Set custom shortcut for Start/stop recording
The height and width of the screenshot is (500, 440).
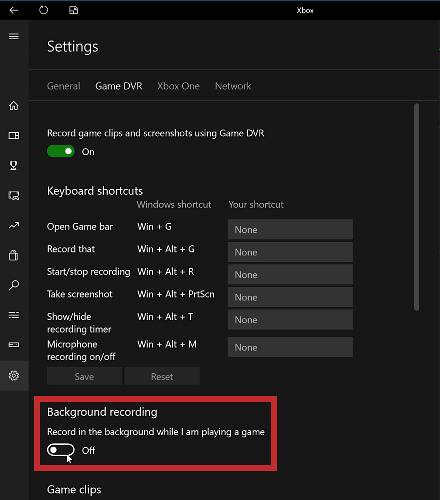pyautogui.click(x=290, y=275)
